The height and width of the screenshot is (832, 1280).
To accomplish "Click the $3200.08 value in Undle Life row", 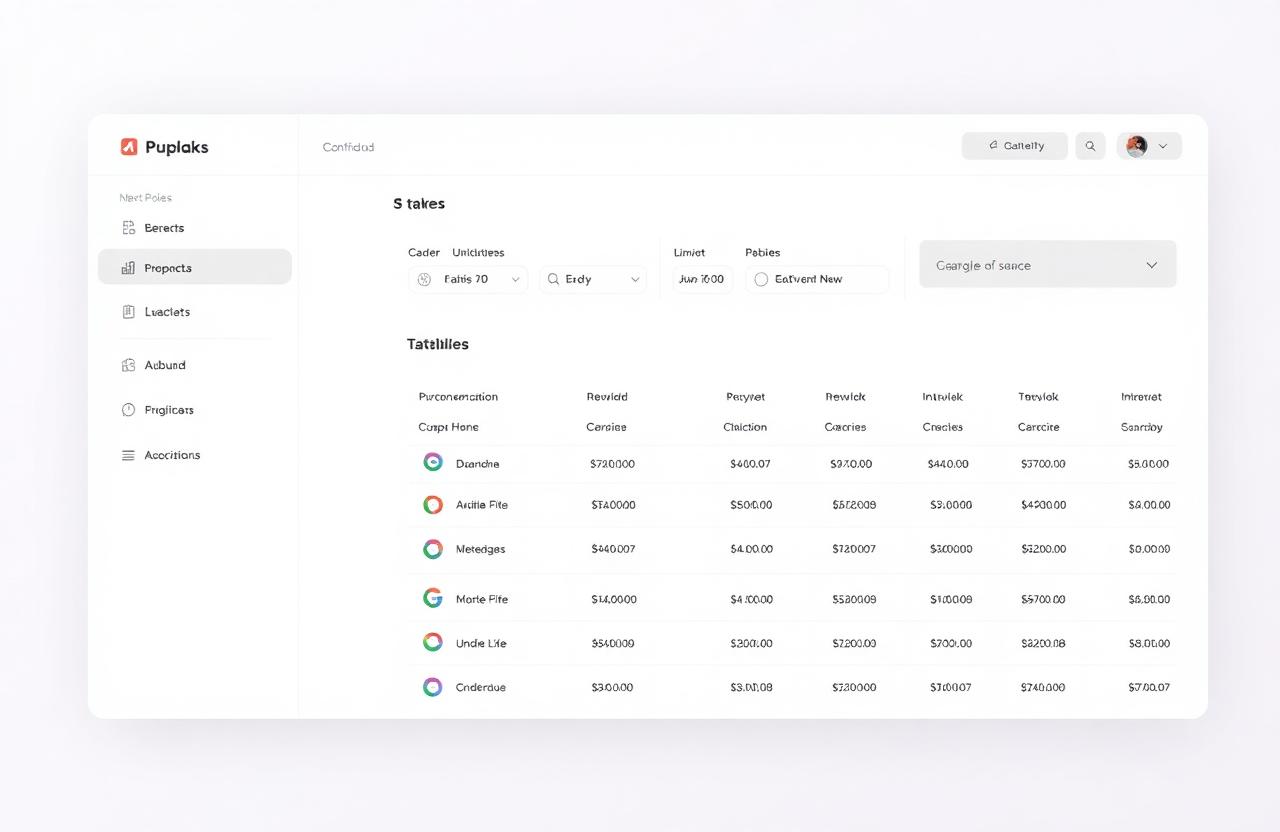I will [1043, 643].
